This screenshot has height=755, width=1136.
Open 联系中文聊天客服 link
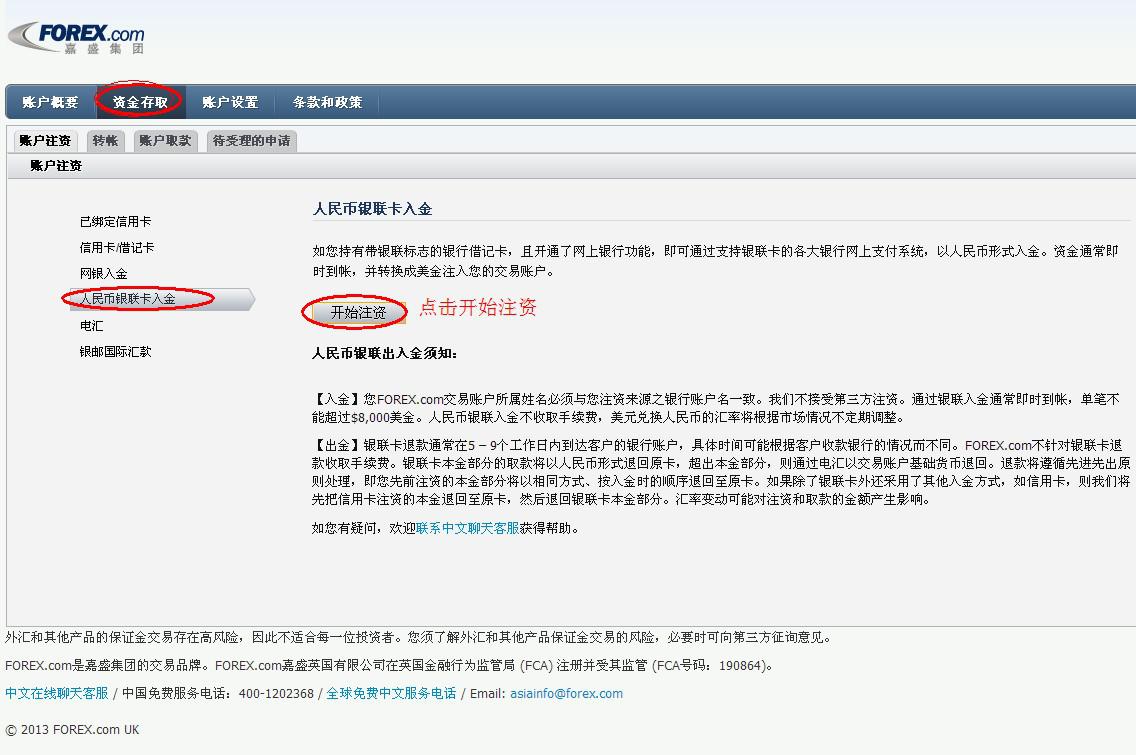467,528
